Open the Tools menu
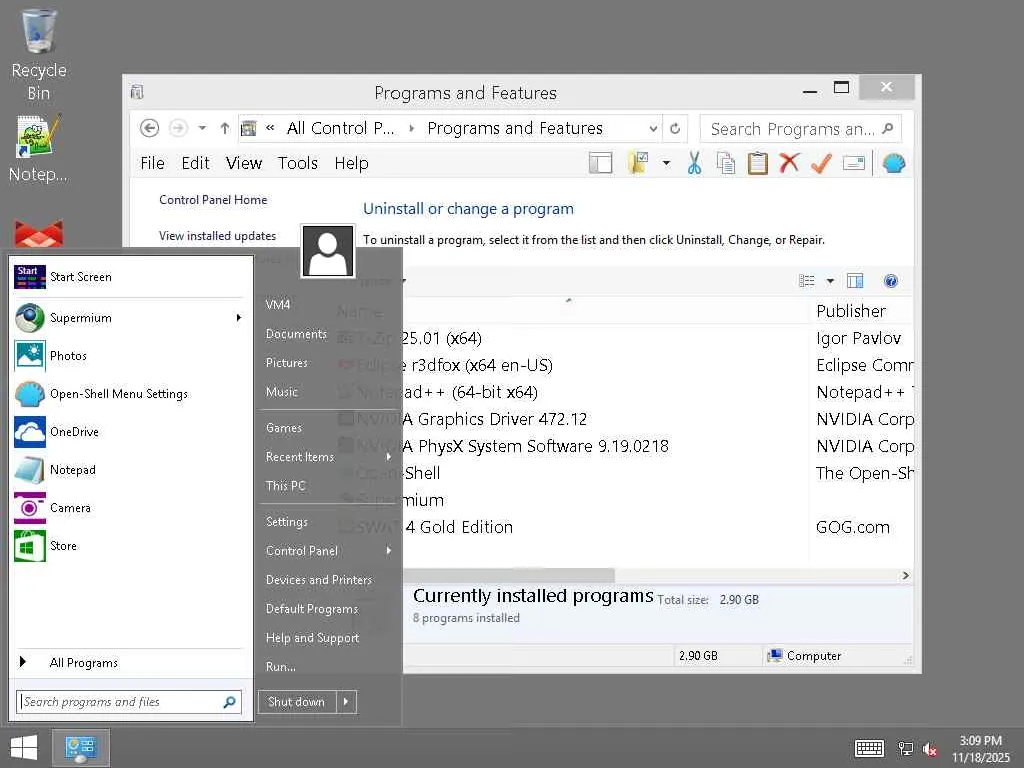 pyautogui.click(x=298, y=163)
